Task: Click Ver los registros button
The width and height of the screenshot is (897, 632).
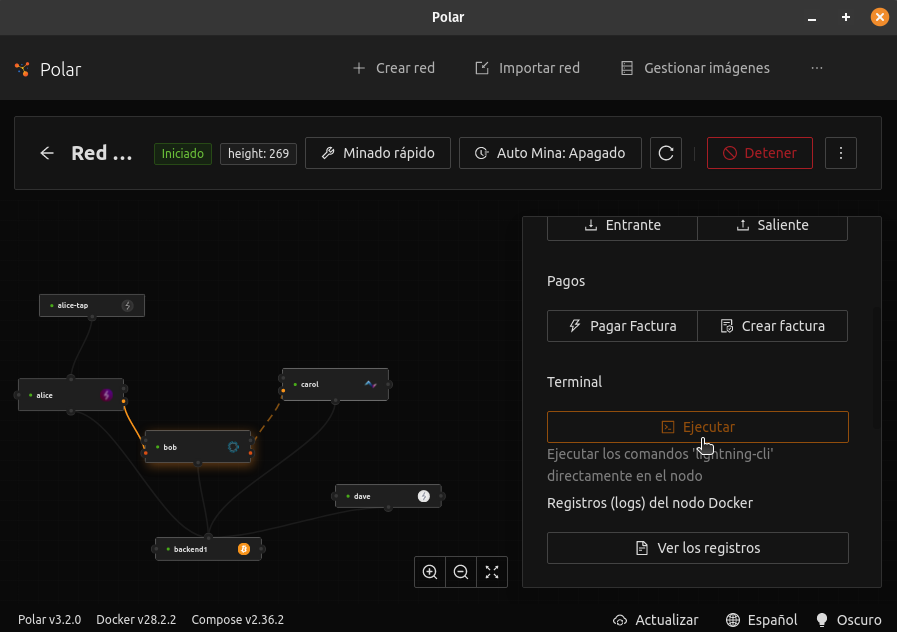Action: coord(697,548)
